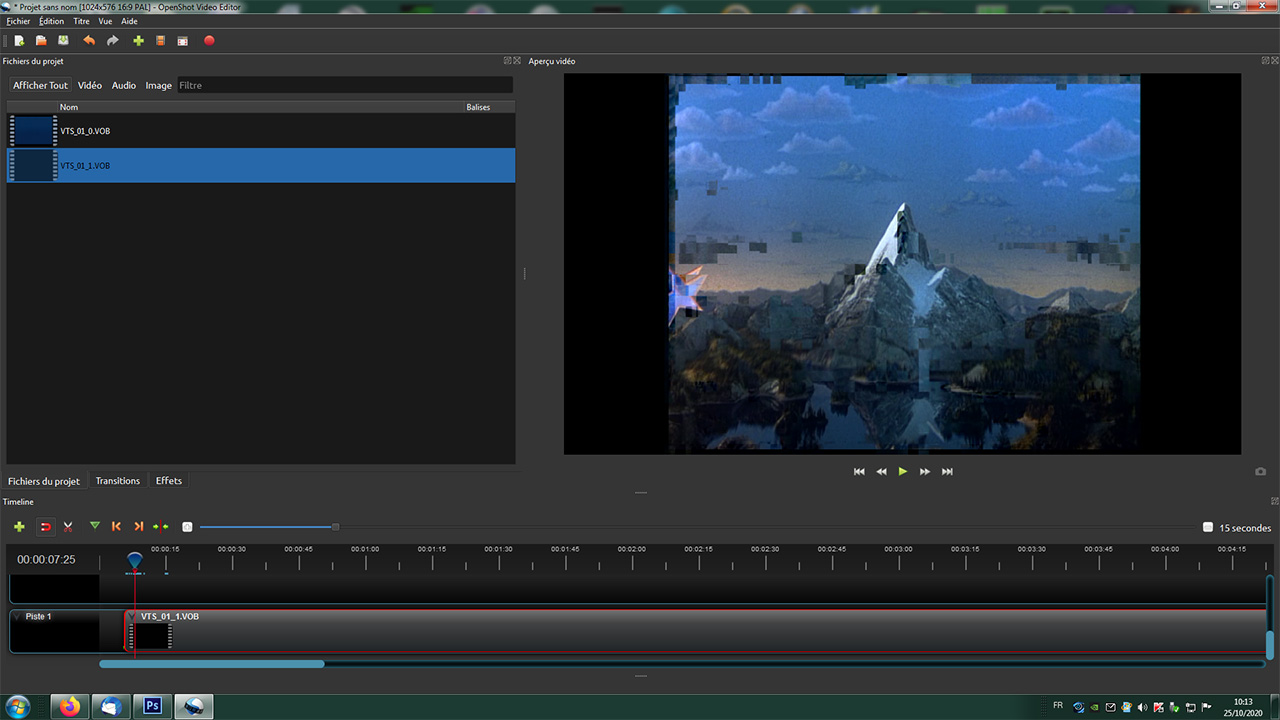Float the Timeline panel
1280x720 pixels.
(x=1275, y=501)
